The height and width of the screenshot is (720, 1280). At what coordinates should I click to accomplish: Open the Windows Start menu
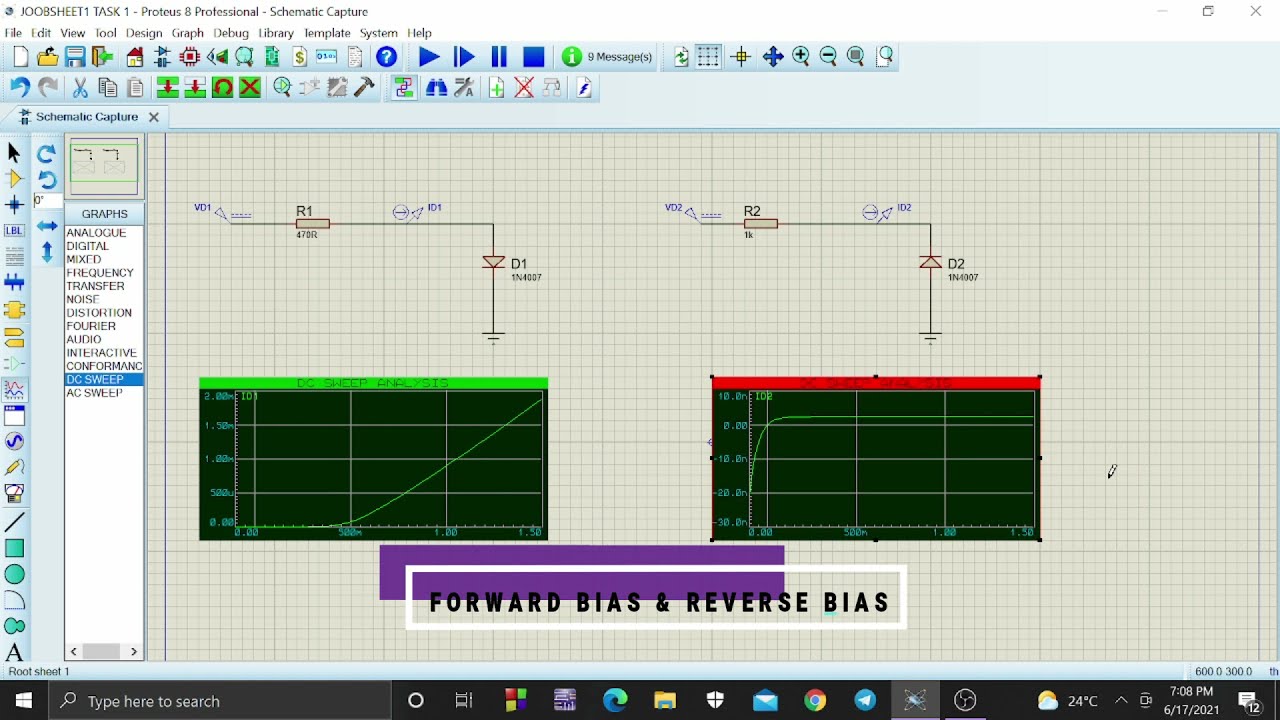(23, 701)
